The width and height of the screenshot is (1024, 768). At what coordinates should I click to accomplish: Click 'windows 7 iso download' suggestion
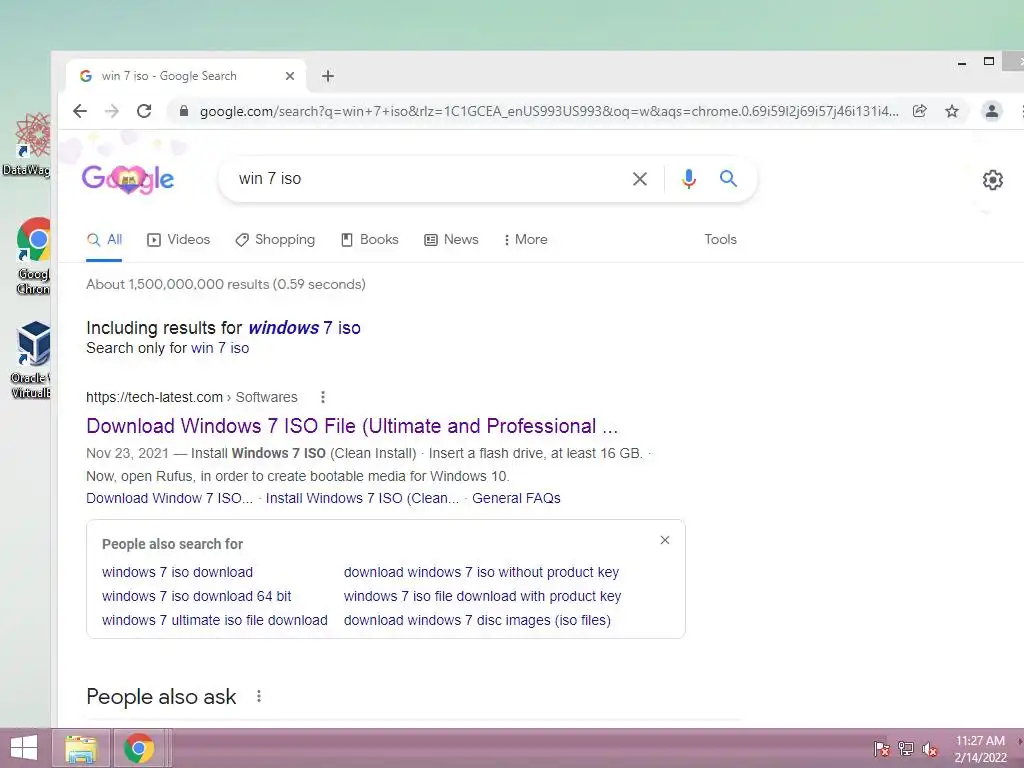[x=177, y=572]
